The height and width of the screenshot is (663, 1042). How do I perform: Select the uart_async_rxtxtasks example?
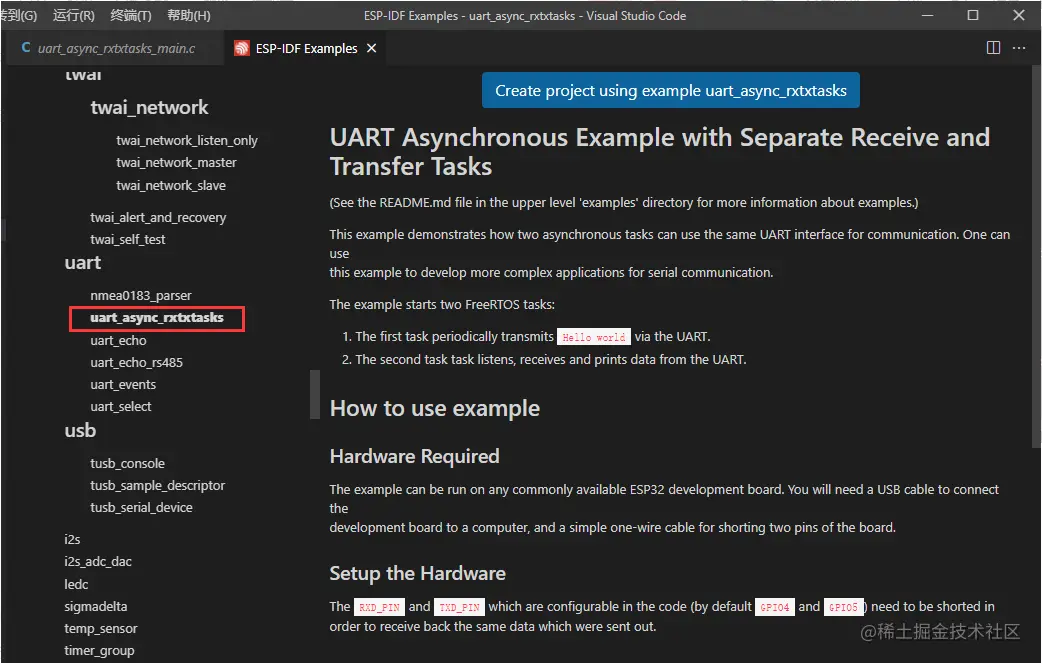point(157,318)
